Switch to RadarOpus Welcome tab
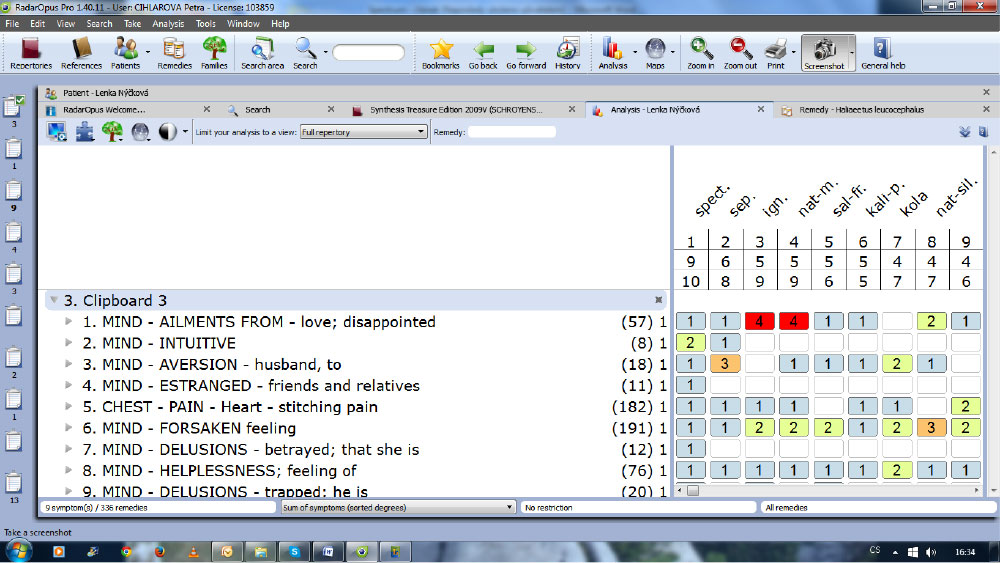 click(104, 110)
